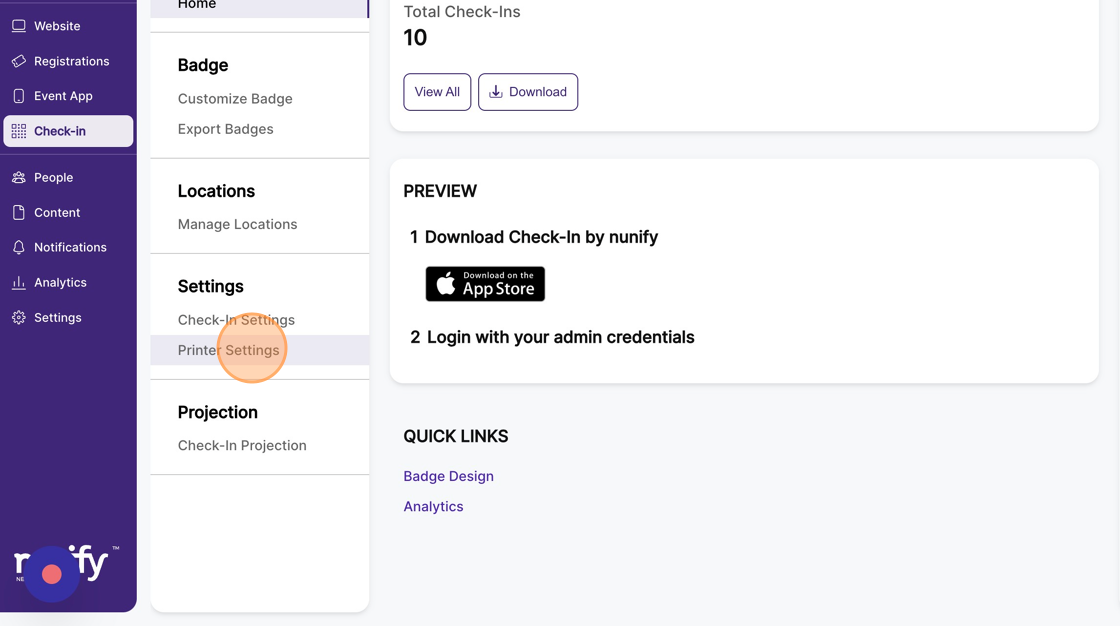This screenshot has height=626, width=1120.
Task: Open the Analytics quick link
Action: [x=433, y=506]
